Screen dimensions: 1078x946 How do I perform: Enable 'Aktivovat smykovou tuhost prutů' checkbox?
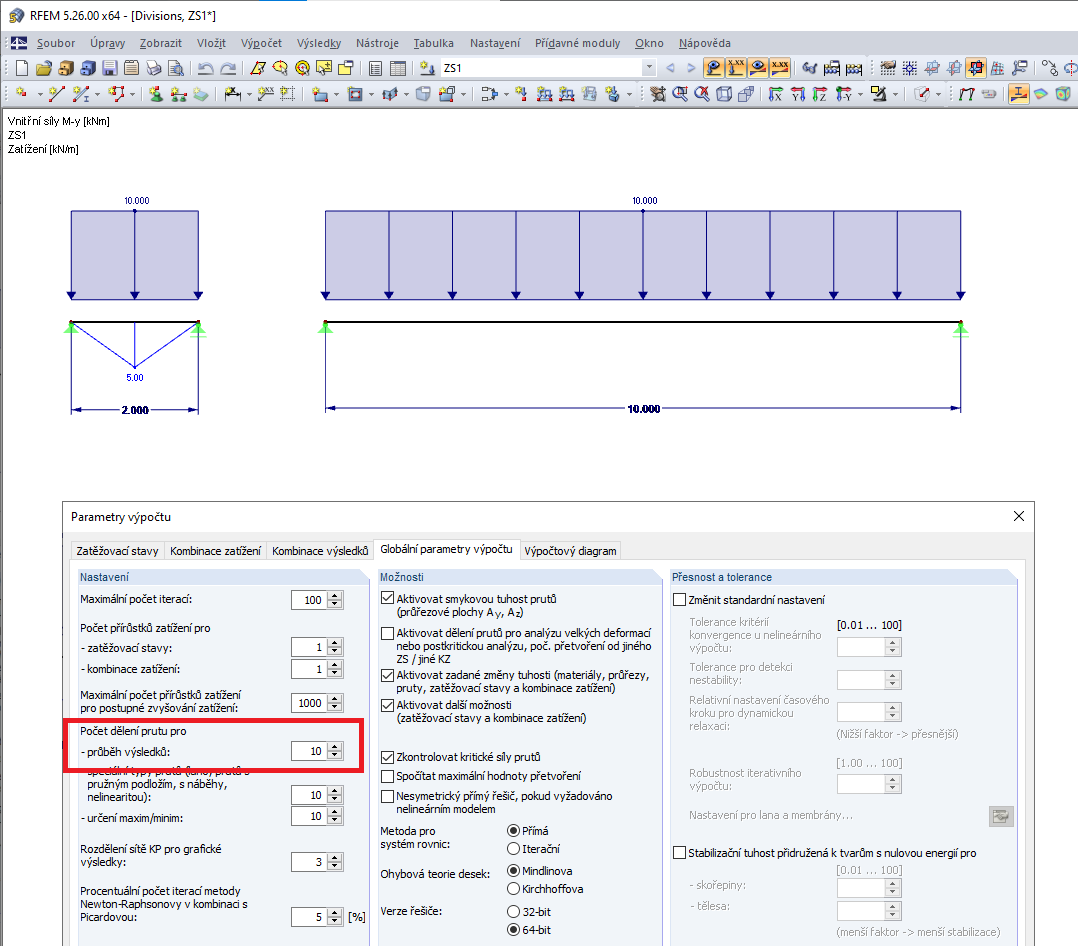click(x=388, y=598)
